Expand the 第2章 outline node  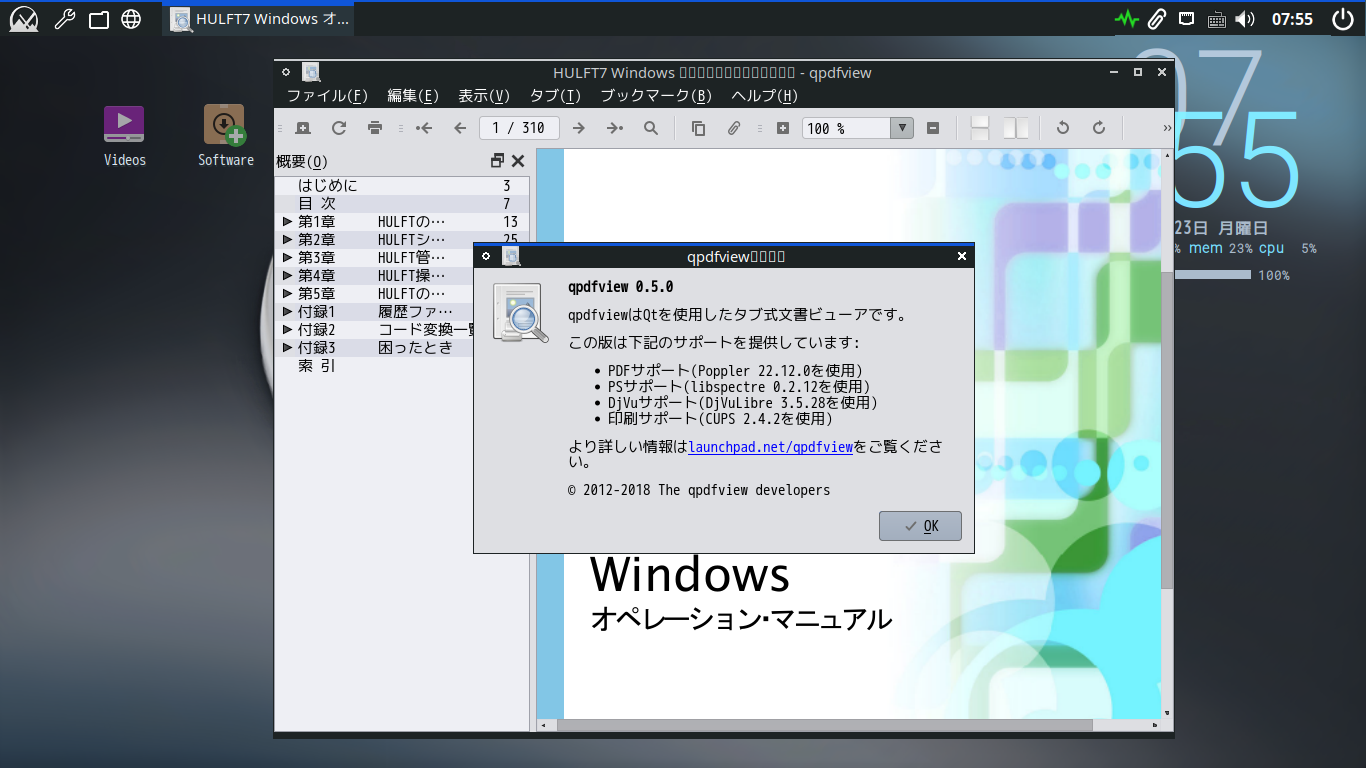click(x=287, y=240)
